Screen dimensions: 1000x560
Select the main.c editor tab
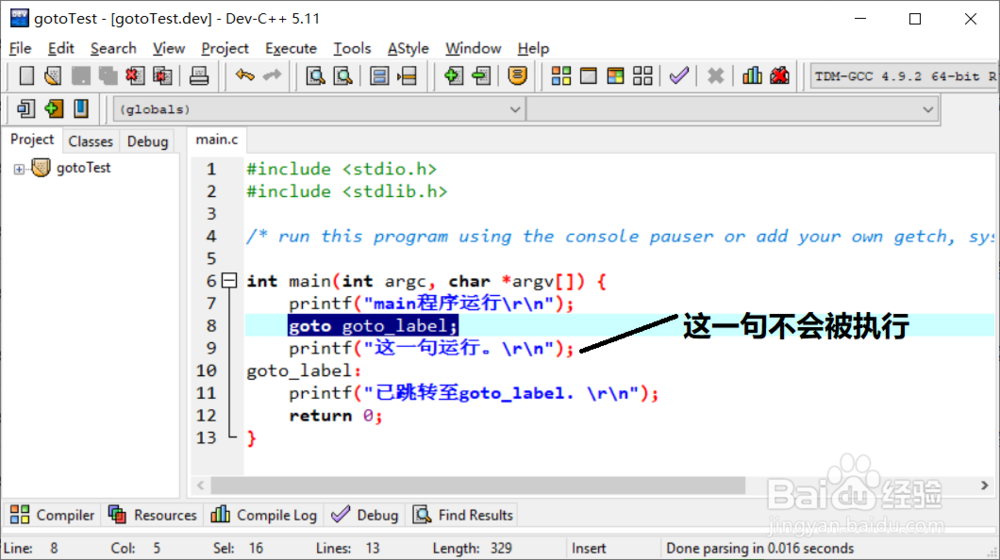(217, 140)
